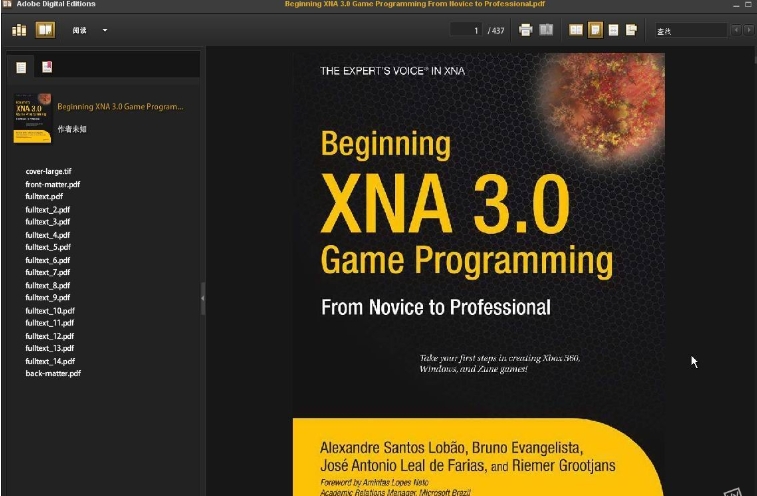
Task: Open the reading menu dropdown arrow
Action: pyautogui.click(x=105, y=30)
